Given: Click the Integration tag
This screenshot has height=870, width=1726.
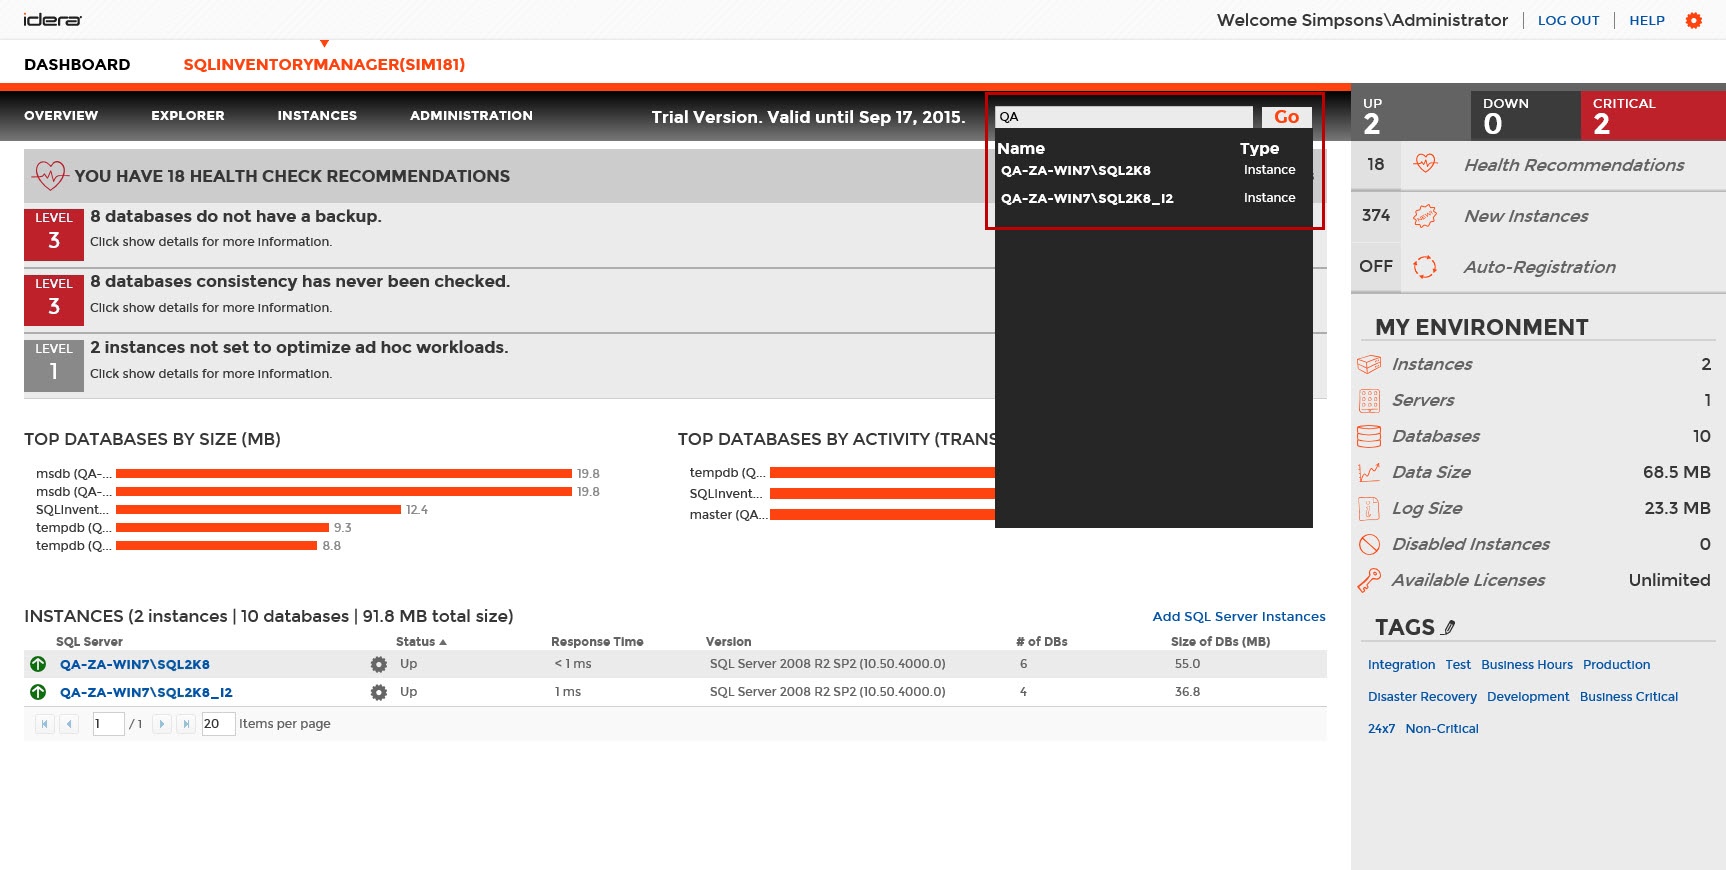Looking at the screenshot, I should click(x=1401, y=665).
